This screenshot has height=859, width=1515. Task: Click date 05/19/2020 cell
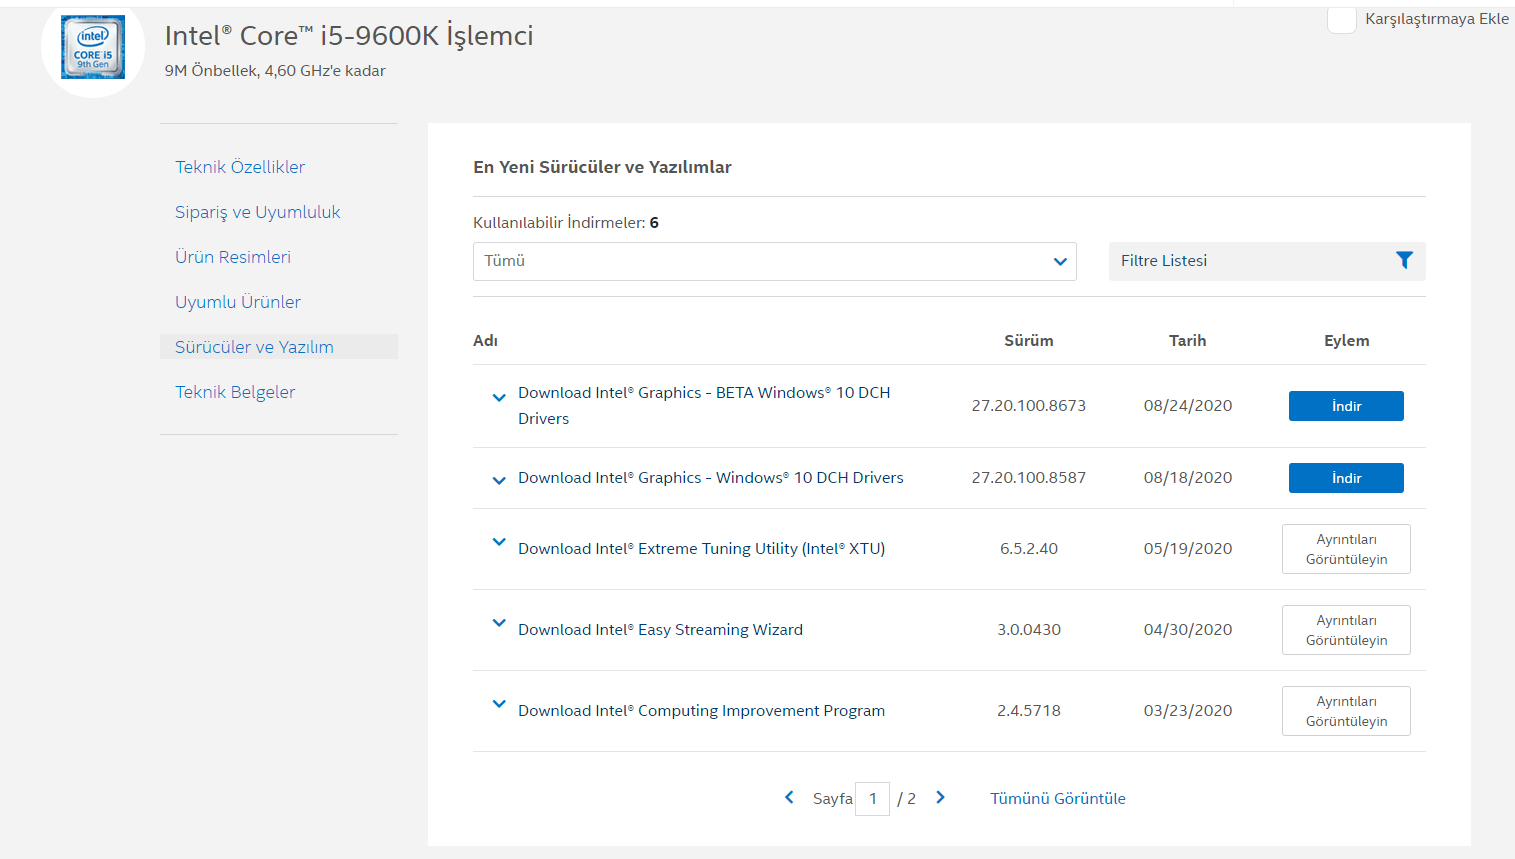coord(1188,549)
